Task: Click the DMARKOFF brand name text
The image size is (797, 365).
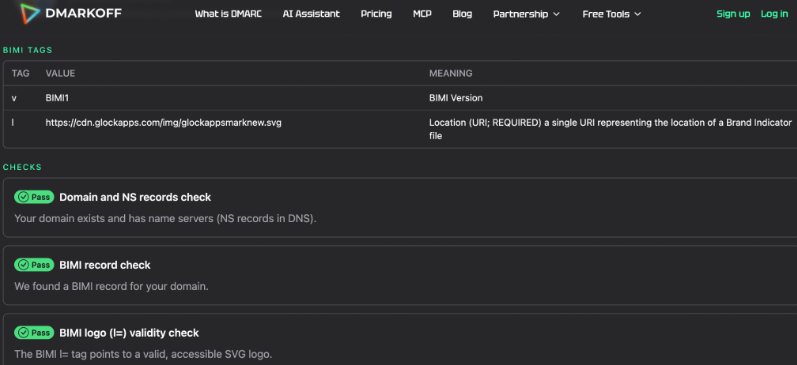Action: 83,13
